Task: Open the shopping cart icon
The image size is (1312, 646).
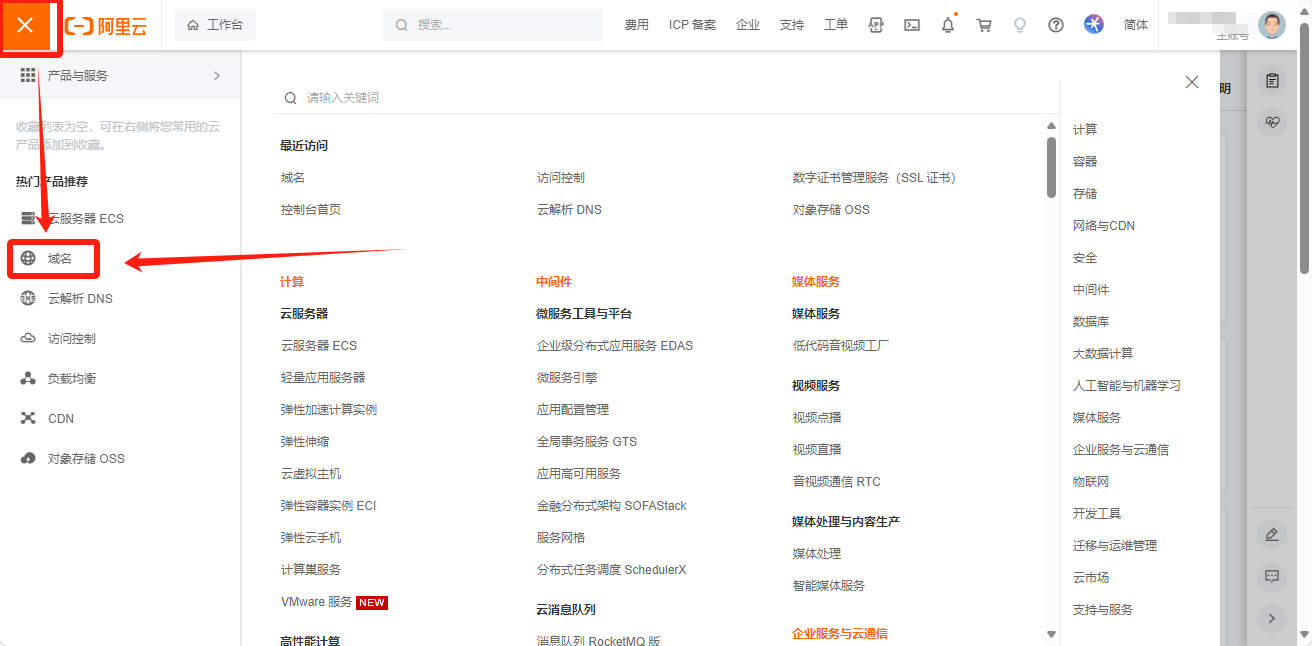Action: point(984,25)
